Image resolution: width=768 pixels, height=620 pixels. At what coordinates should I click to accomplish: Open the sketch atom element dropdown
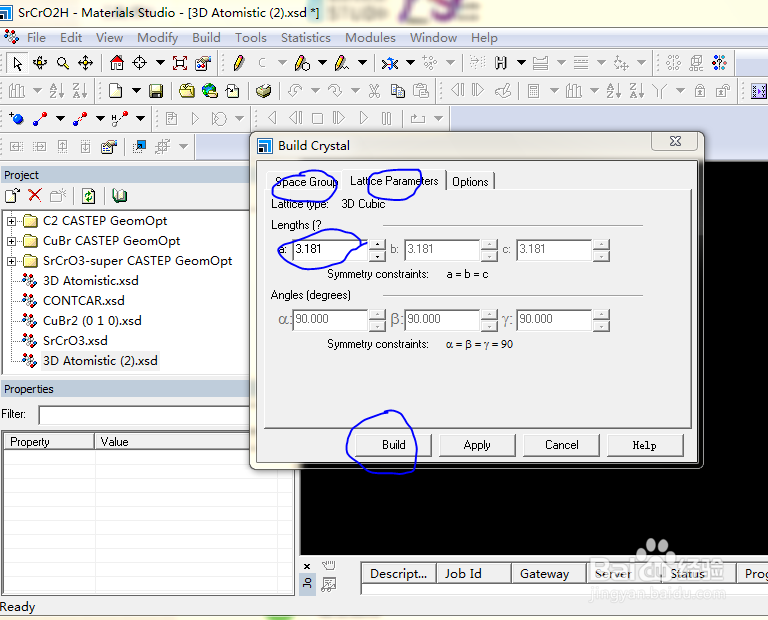click(x=282, y=63)
